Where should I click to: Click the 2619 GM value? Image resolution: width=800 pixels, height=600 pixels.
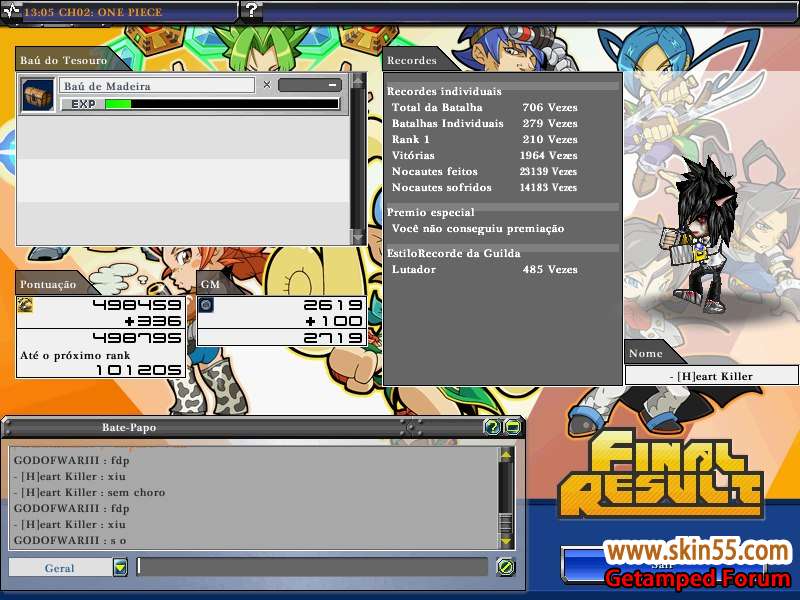pos(333,305)
